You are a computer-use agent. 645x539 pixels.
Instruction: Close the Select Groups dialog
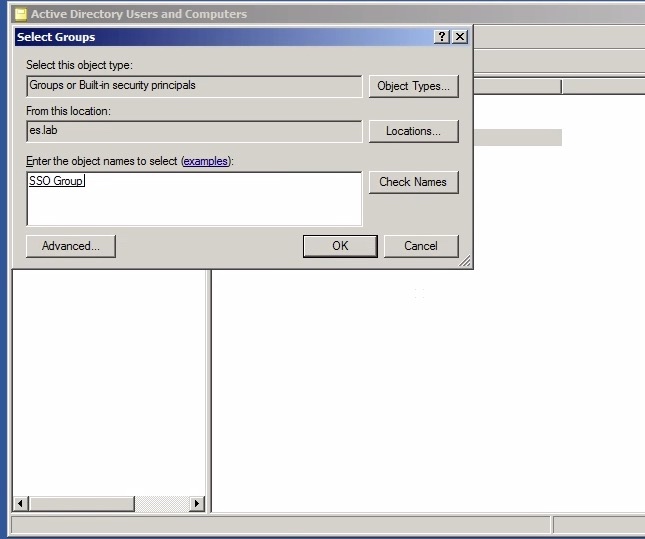point(460,37)
